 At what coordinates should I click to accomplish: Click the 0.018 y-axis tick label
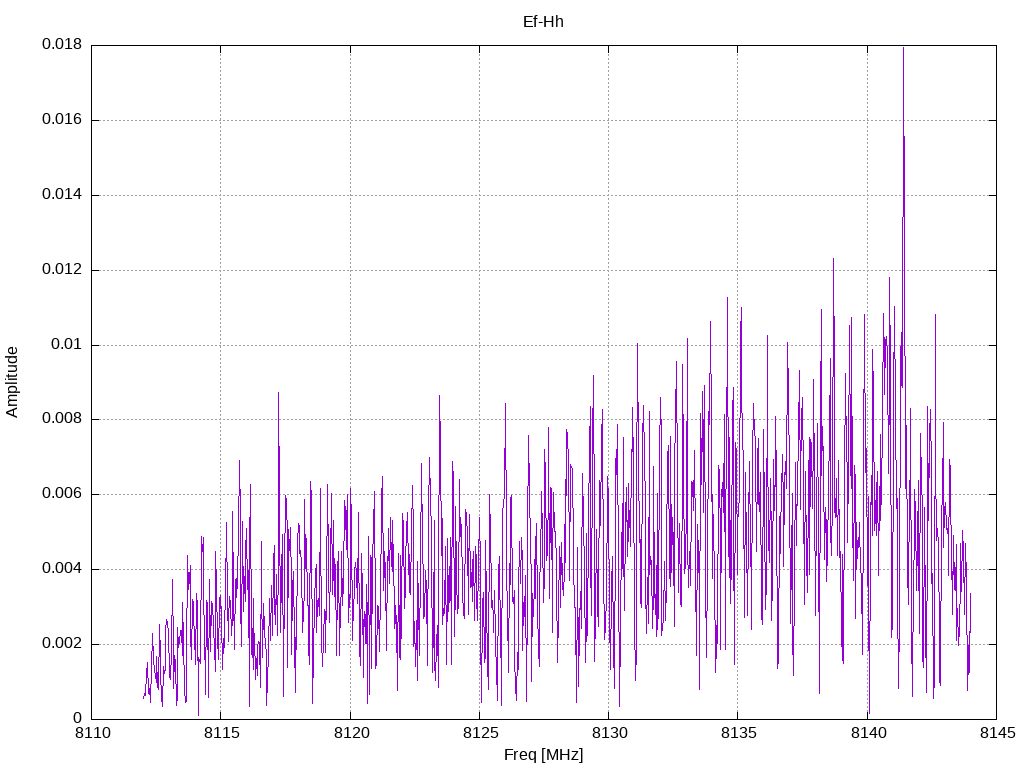(x=62, y=44)
